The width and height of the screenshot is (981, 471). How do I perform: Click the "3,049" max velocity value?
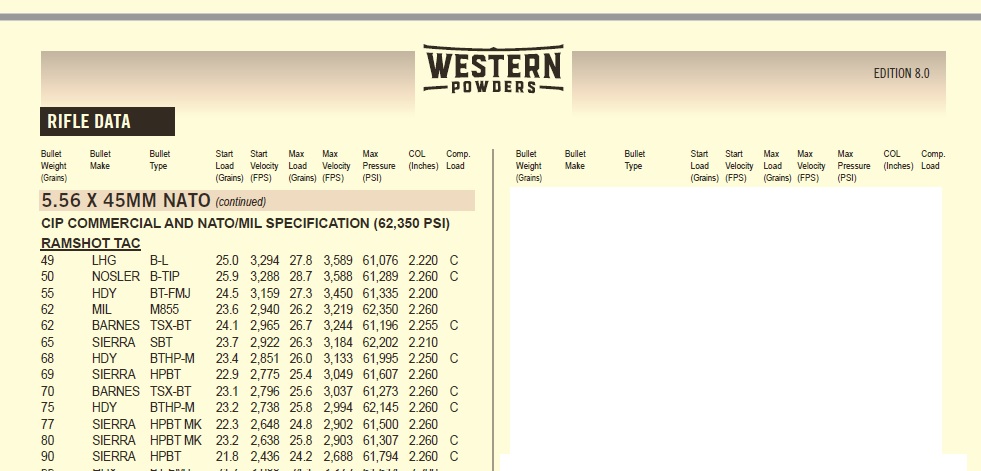coord(338,375)
